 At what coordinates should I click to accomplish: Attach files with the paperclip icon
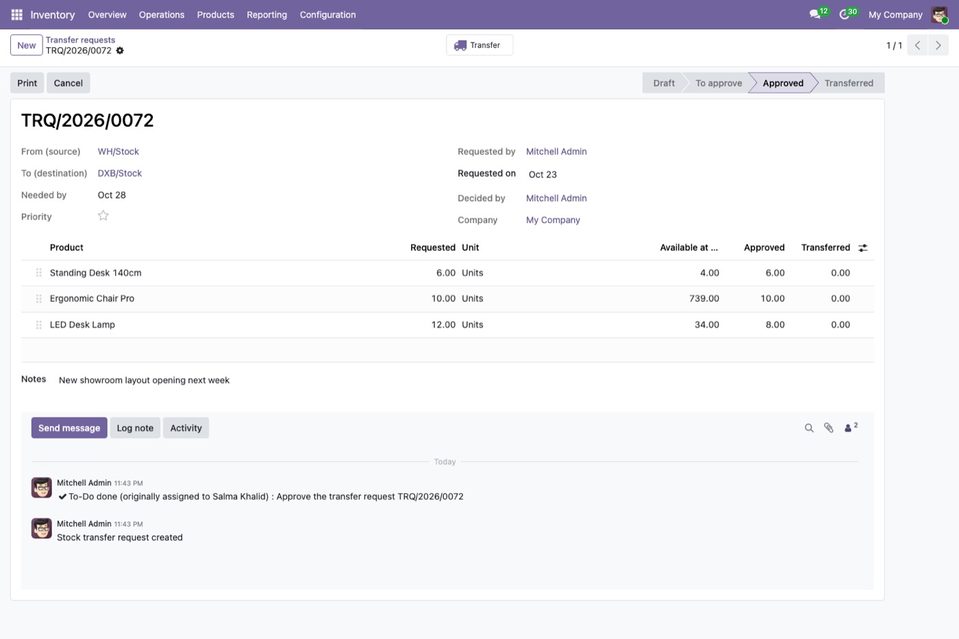pos(828,428)
